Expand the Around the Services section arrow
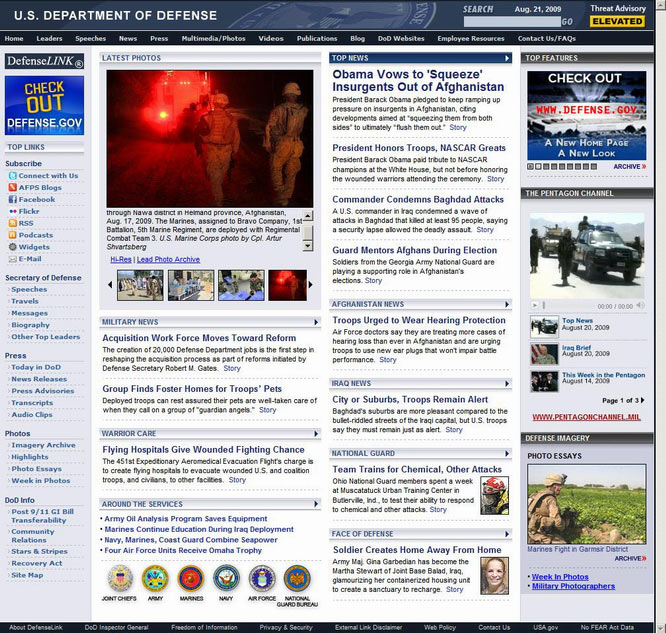Image resolution: width=666 pixels, height=633 pixels. [316, 504]
